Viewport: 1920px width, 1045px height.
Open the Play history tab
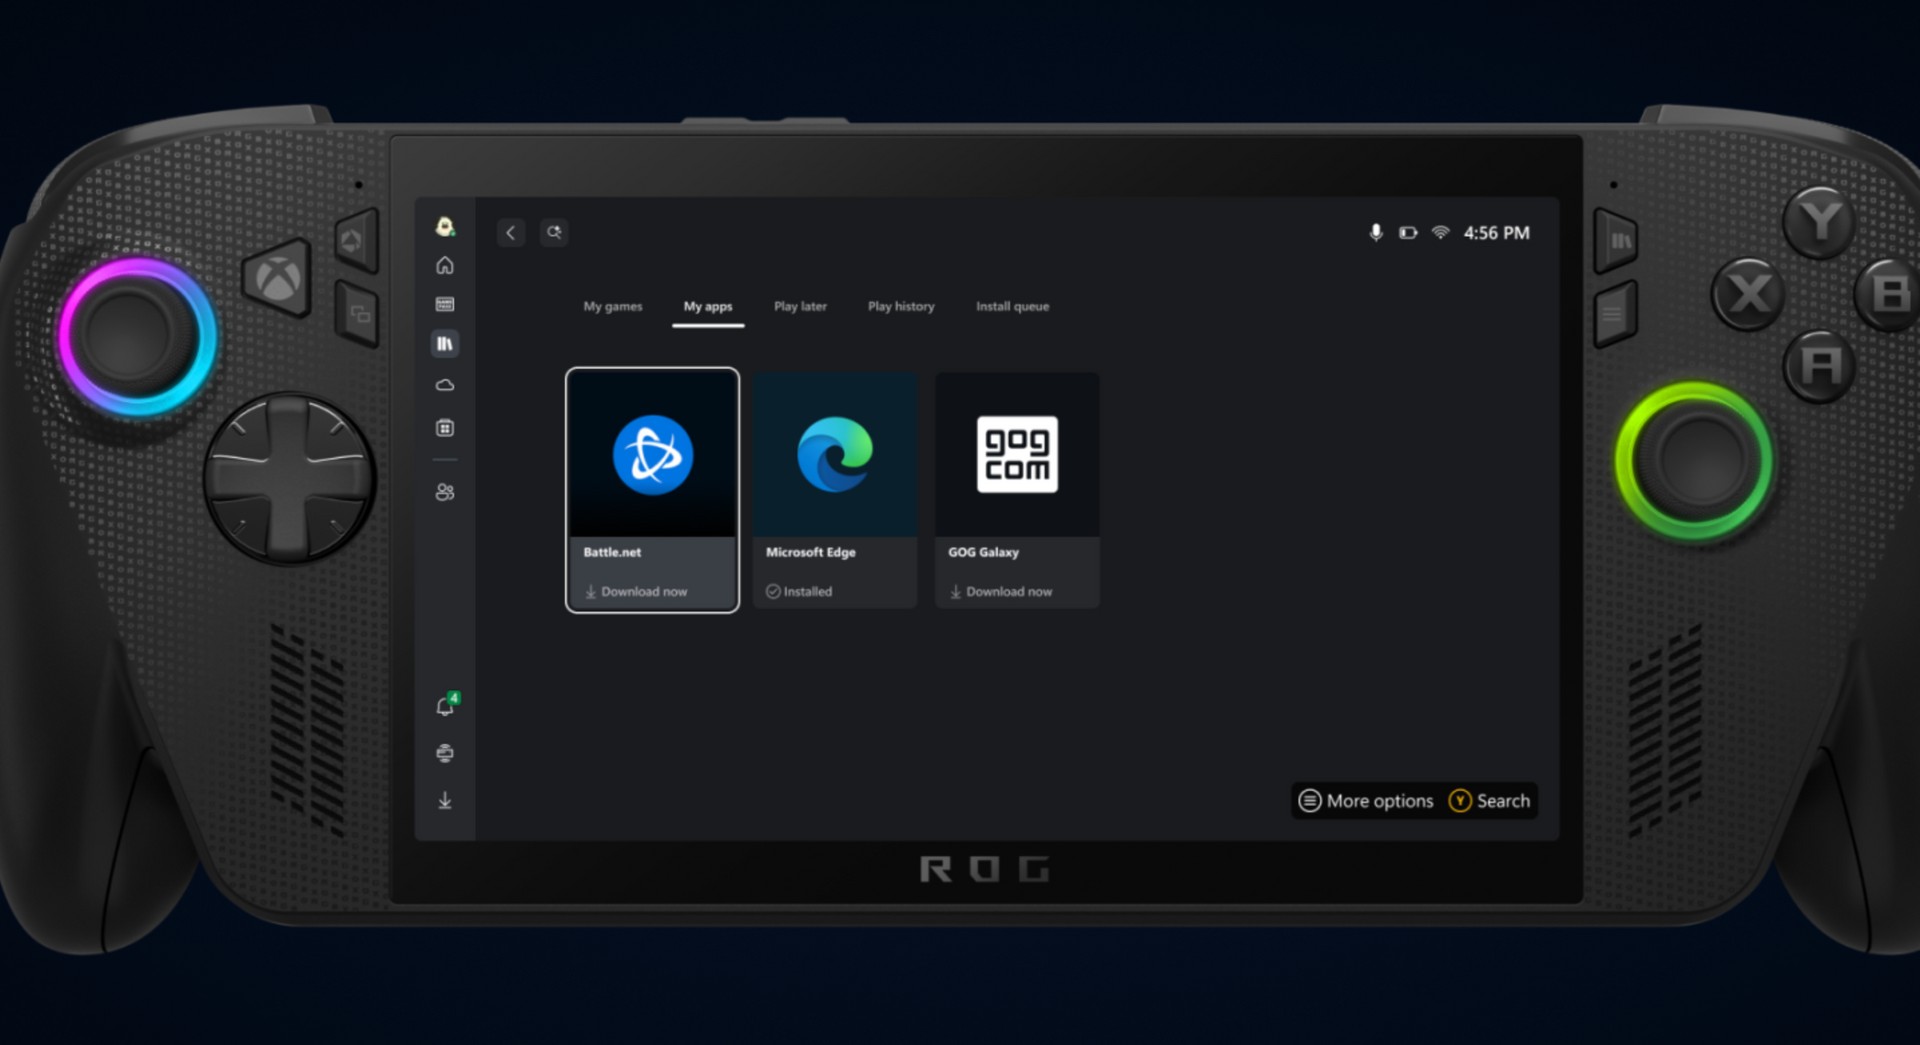[x=901, y=306]
